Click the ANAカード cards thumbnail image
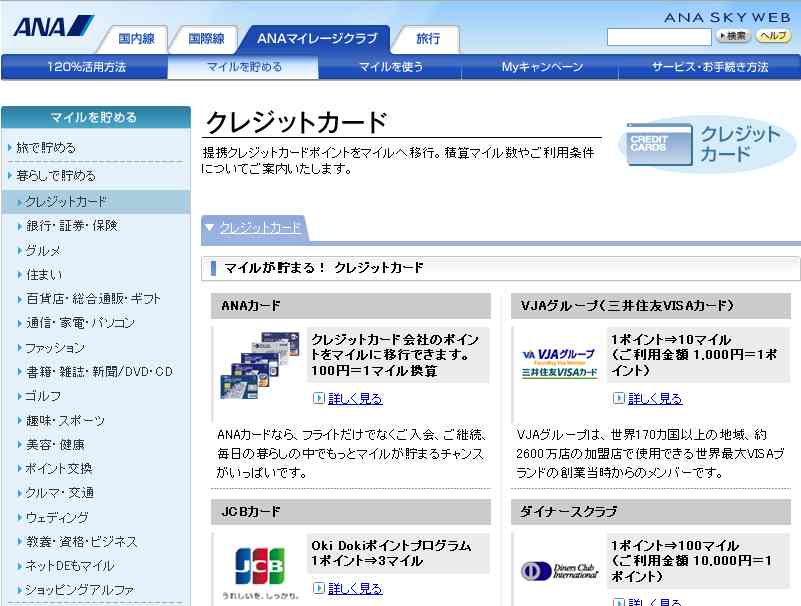The width and height of the screenshot is (801, 606). coord(260,365)
